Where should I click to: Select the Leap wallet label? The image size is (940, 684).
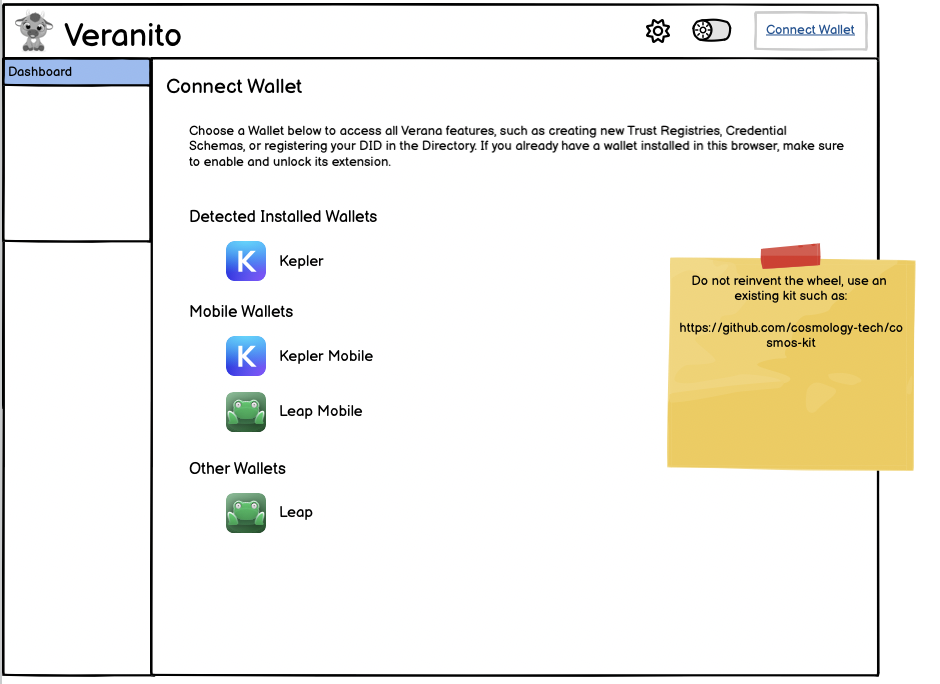296,513
